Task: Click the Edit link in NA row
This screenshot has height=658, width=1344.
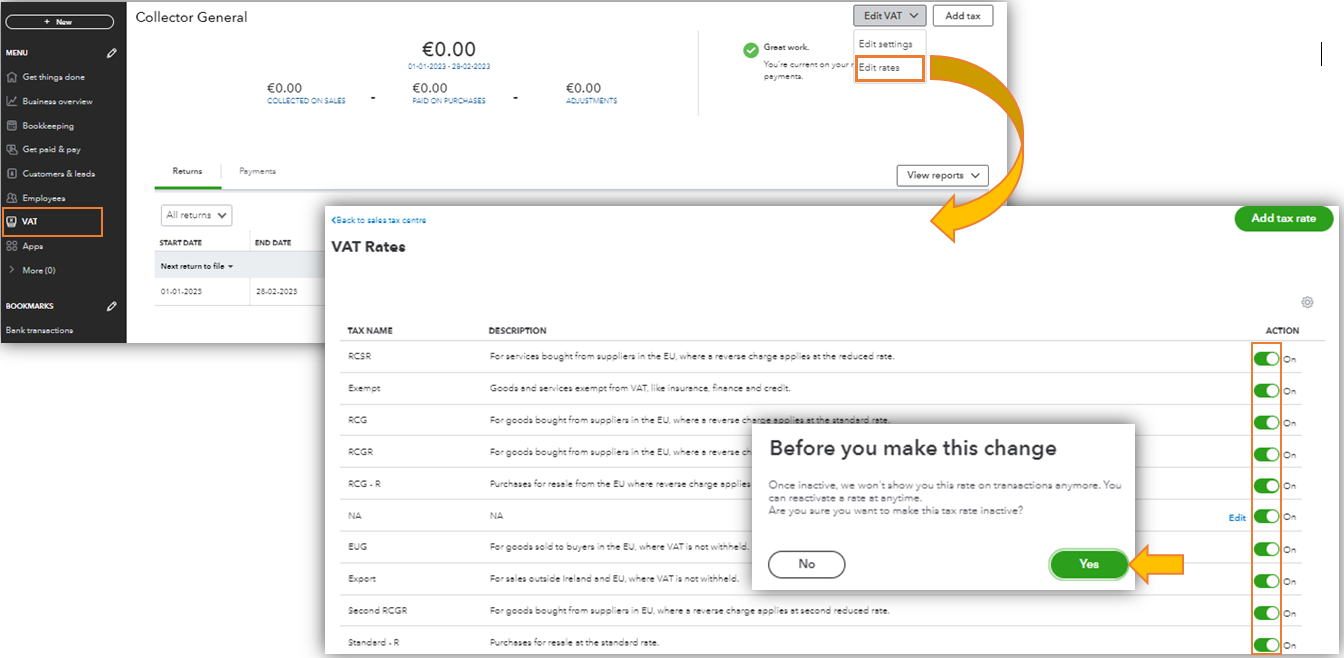Action: [x=1237, y=517]
